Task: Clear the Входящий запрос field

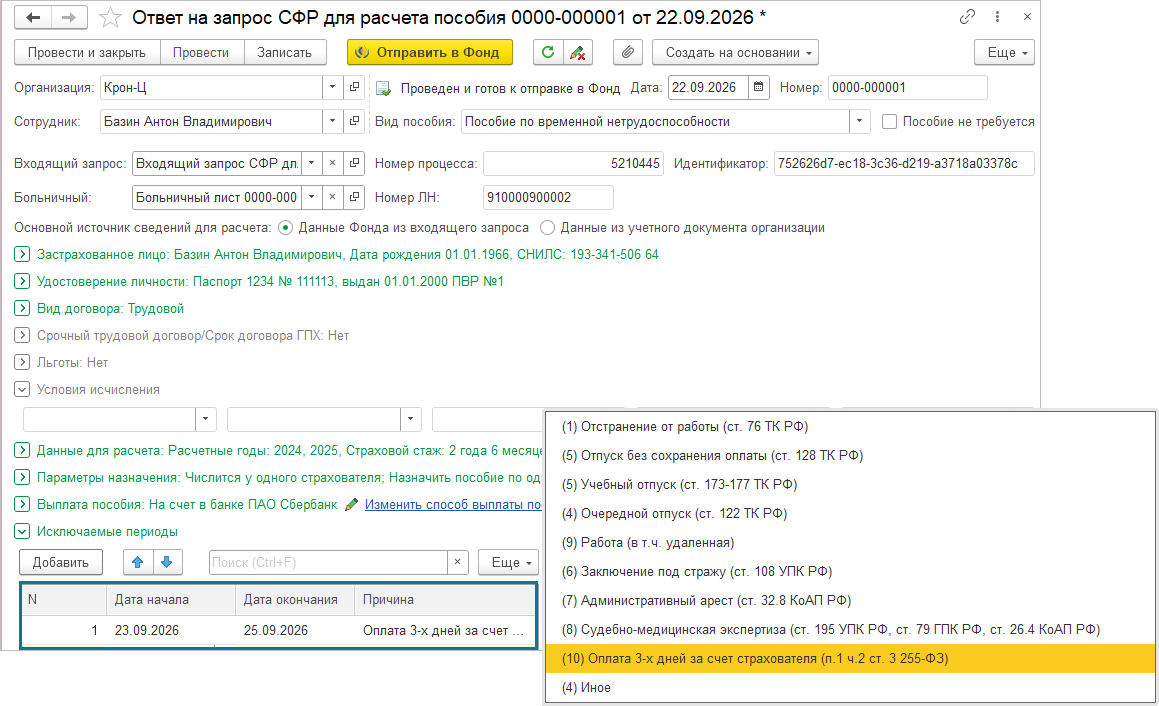Action: tap(333, 163)
